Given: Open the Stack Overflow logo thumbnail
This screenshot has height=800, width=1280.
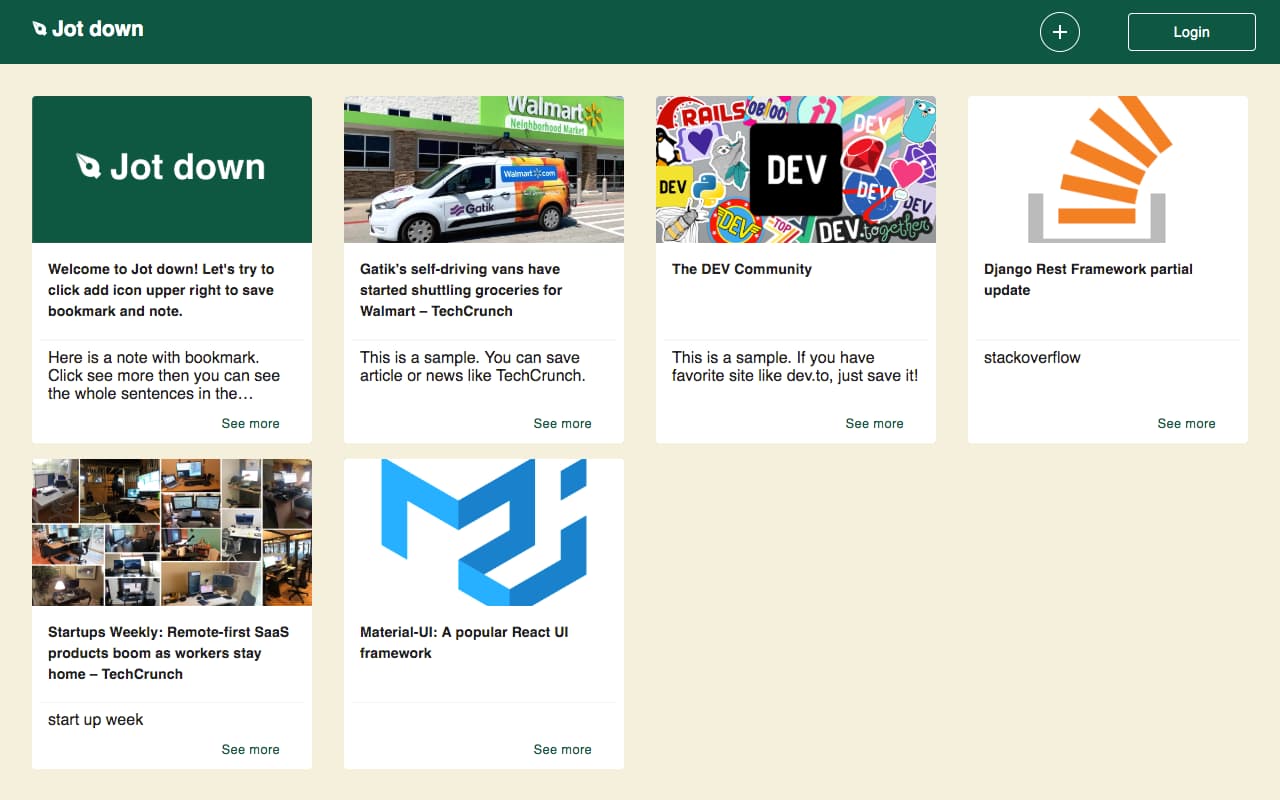Looking at the screenshot, I should click(x=1108, y=169).
